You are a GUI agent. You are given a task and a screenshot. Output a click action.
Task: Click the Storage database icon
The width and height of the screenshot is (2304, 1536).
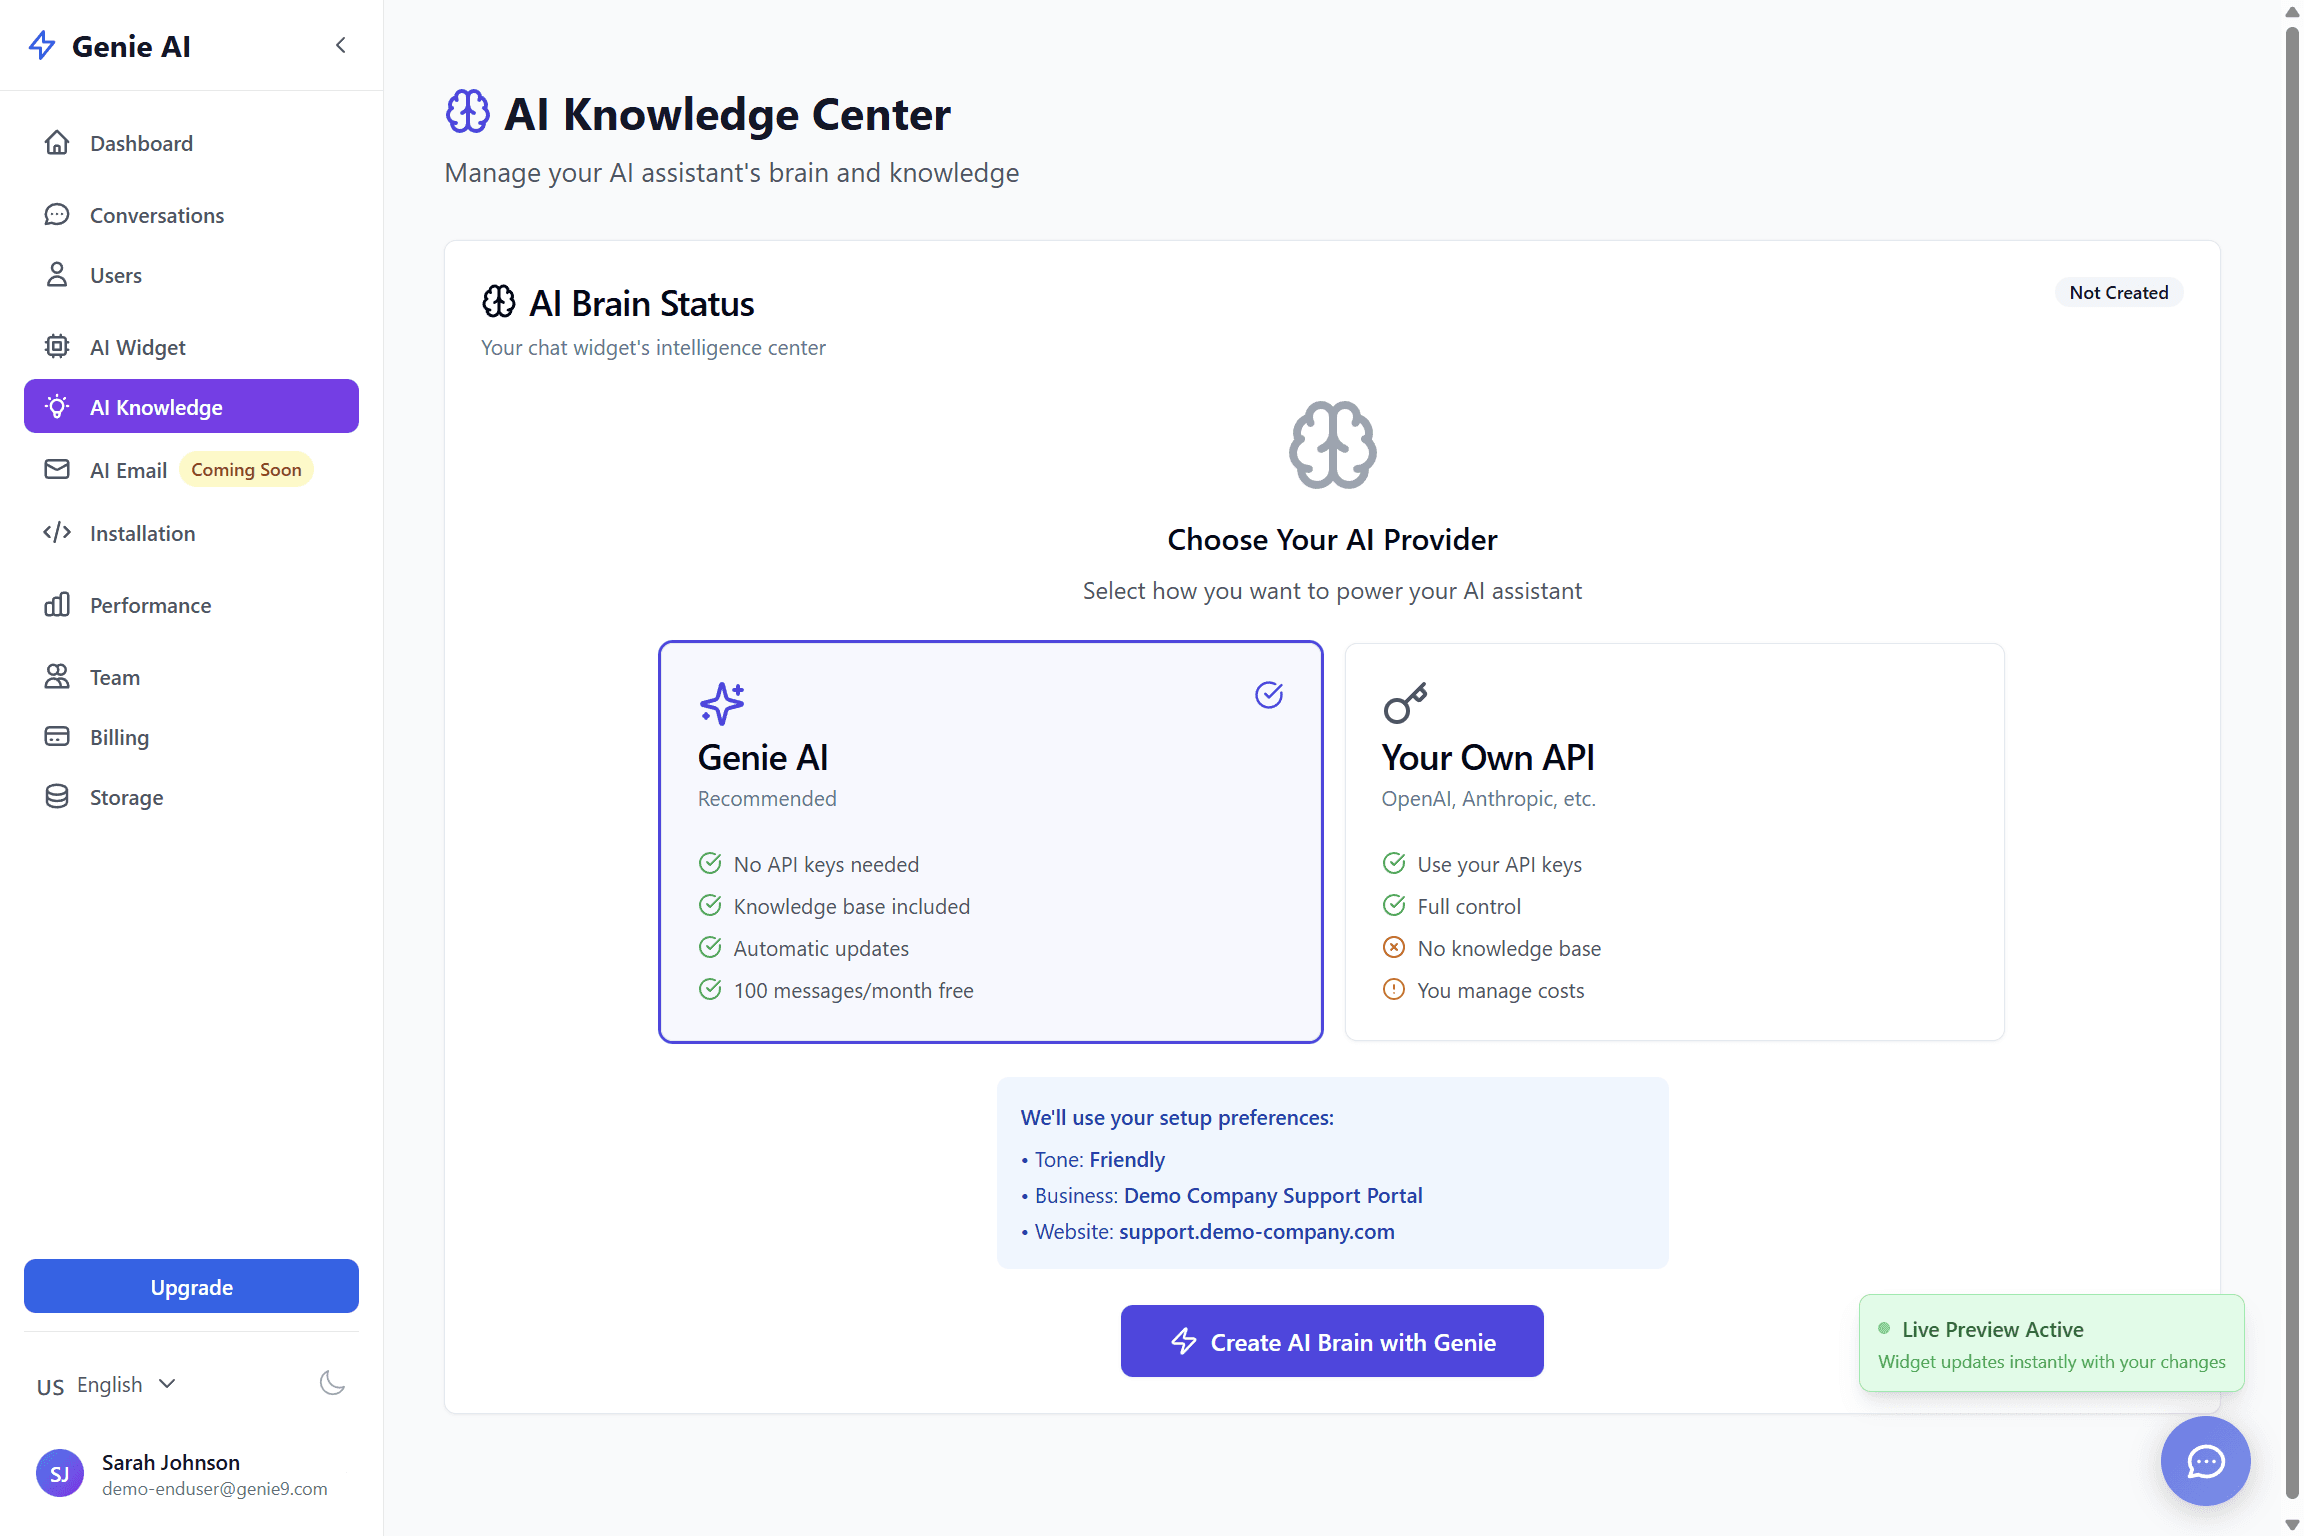point(57,797)
